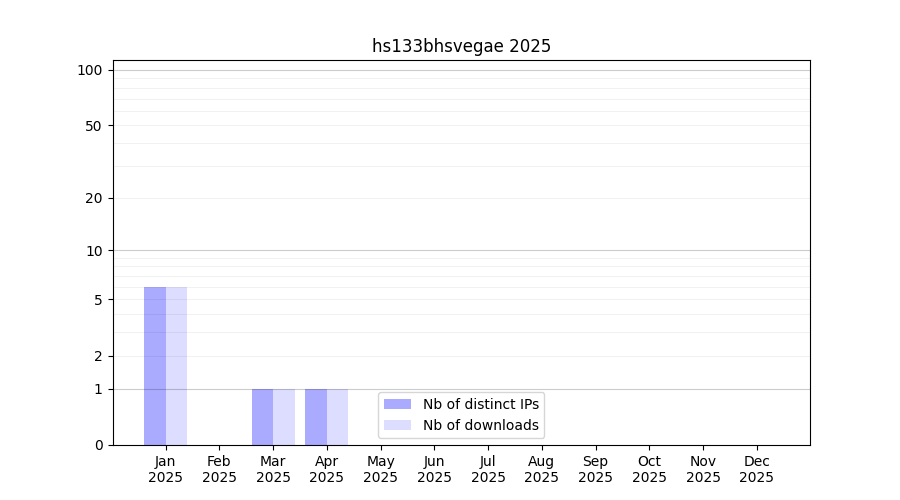Image resolution: width=900 pixels, height=500 pixels.
Task: Pick the April downloads bar
Action: 337,417
